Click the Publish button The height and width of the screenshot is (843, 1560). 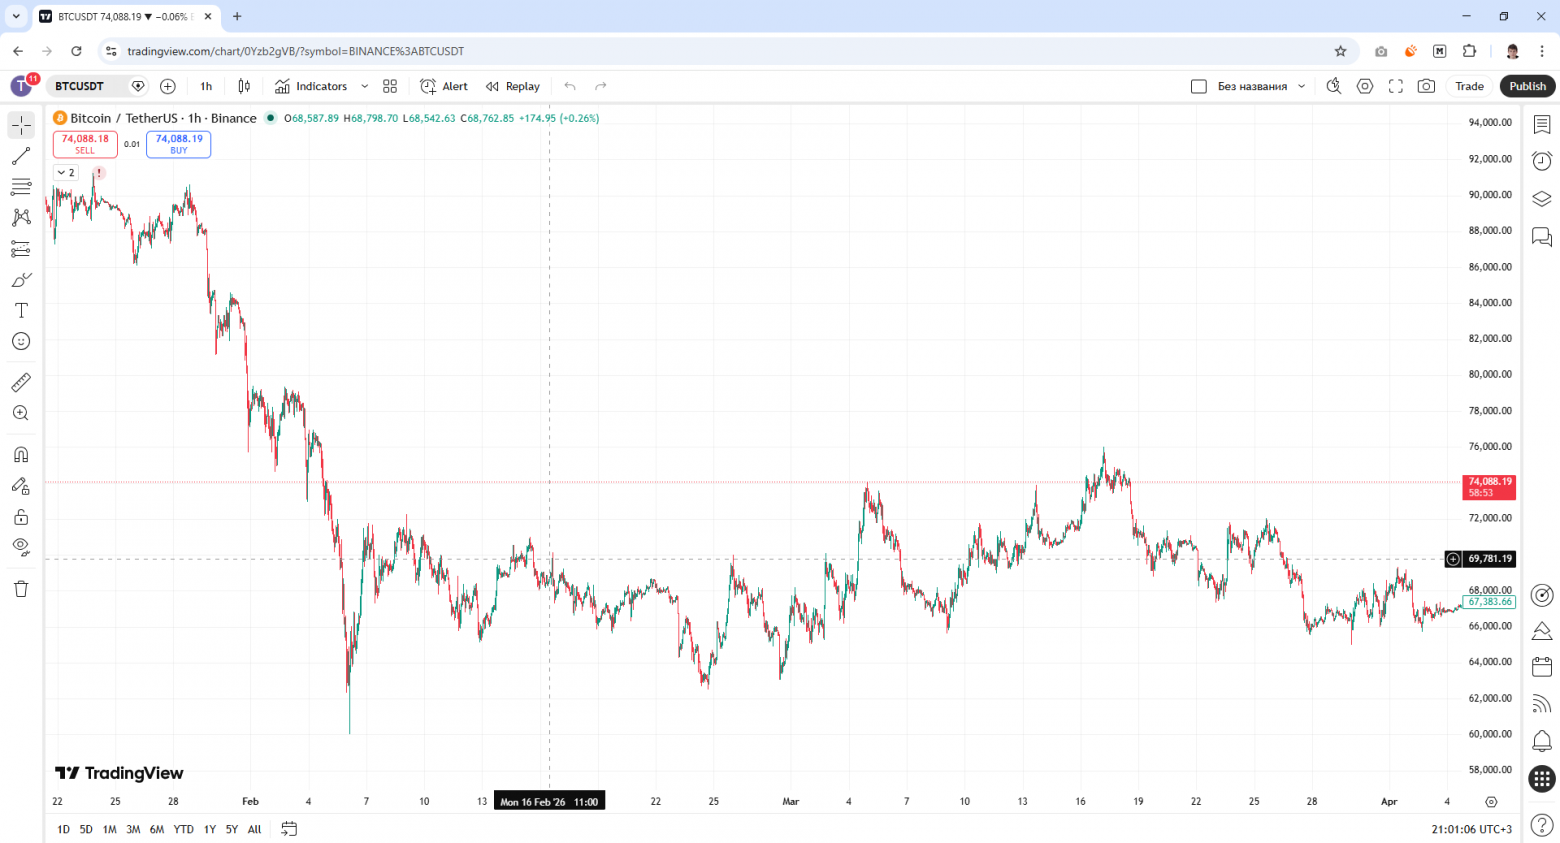[1527, 86]
